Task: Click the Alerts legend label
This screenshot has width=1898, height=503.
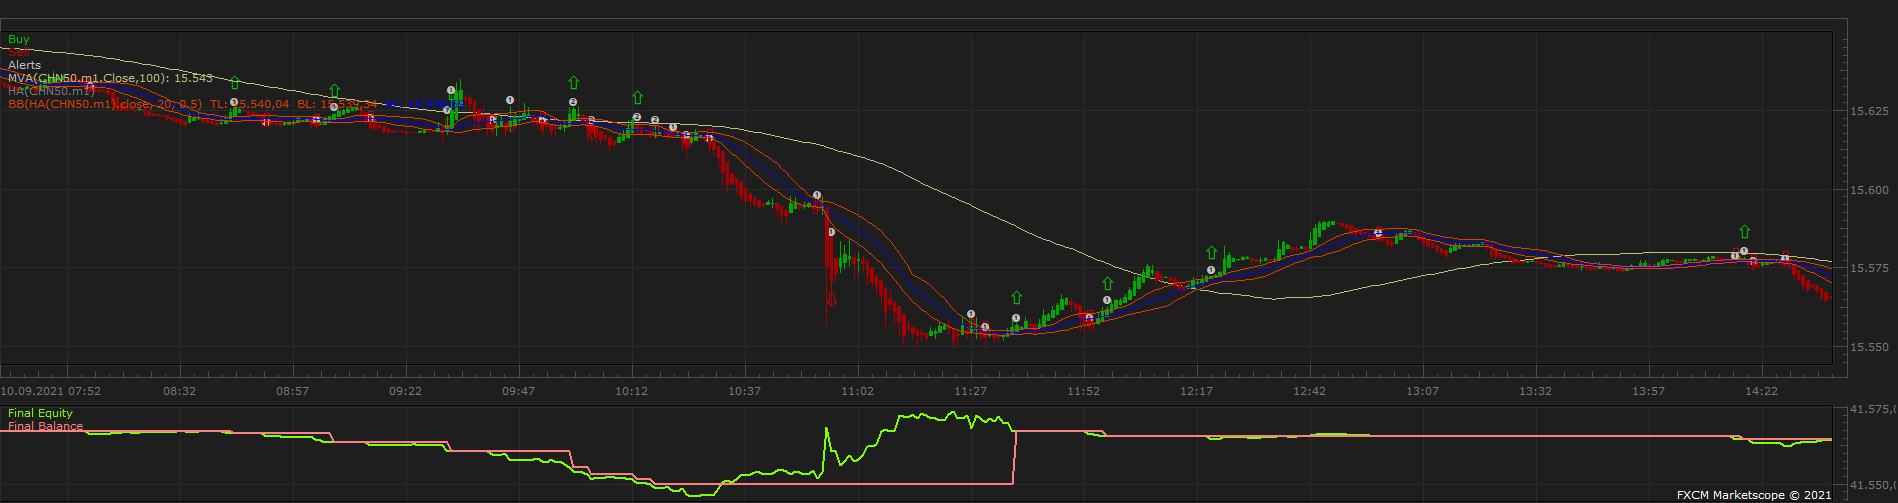Action: [25, 65]
